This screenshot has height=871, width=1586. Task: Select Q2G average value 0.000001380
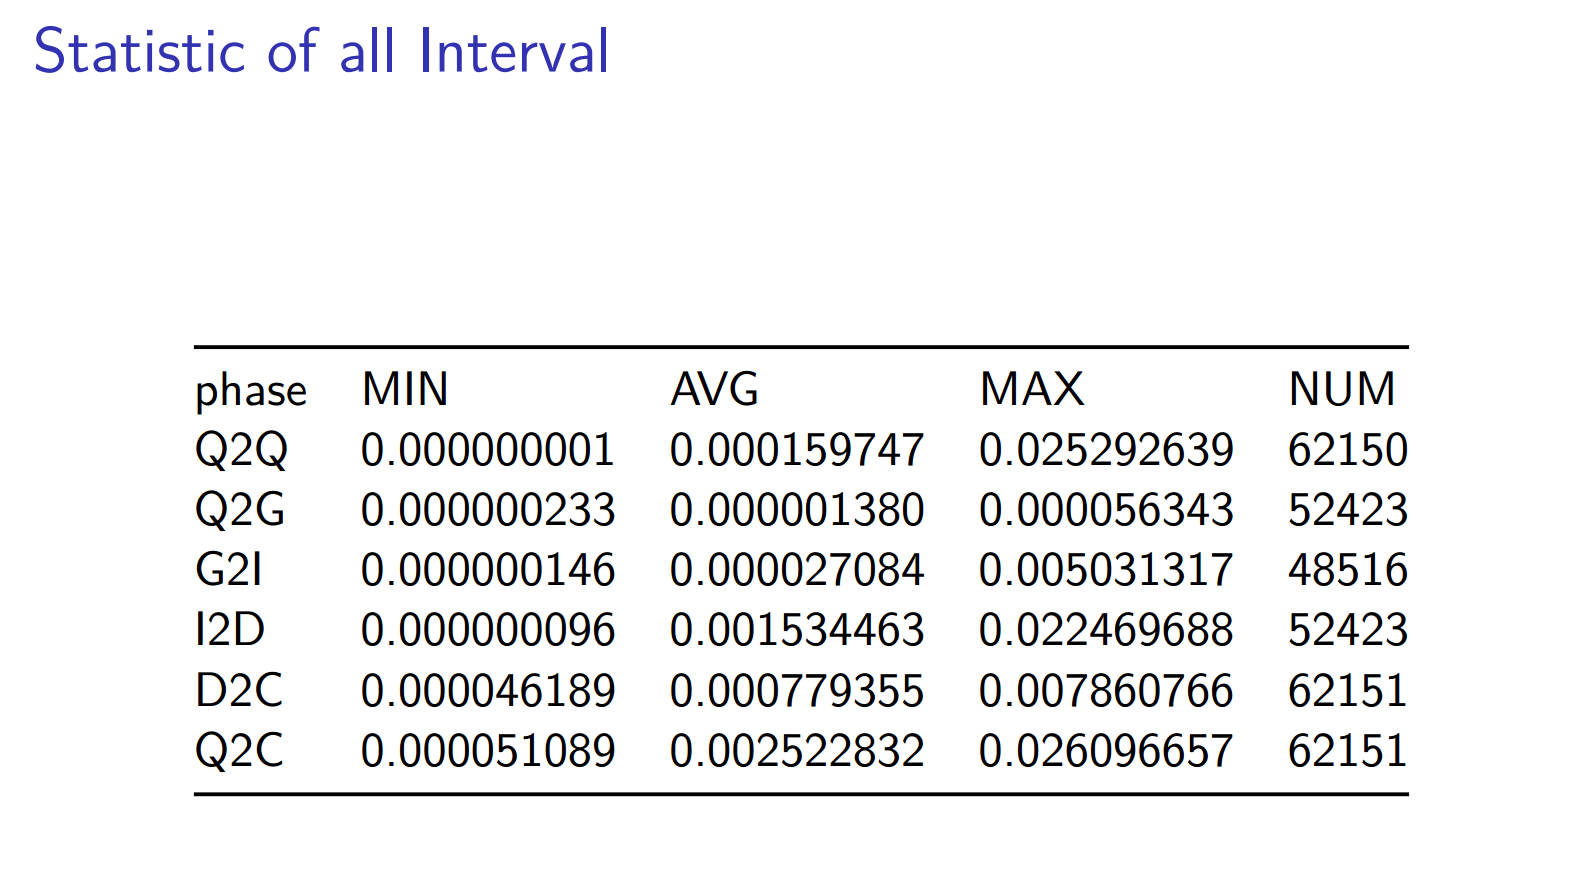[x=797, y=510]
